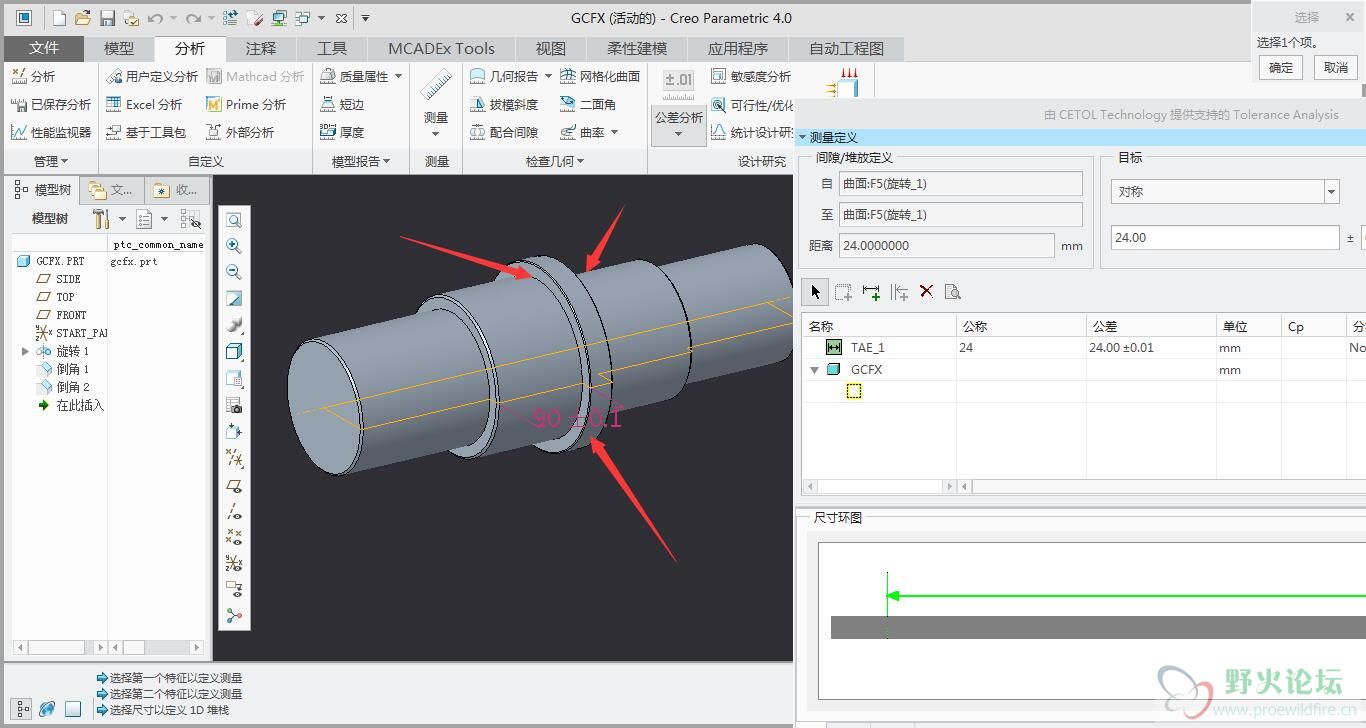The height and width of the screenshot is (728, 1366).
Task: Switch to the 模型 ribbon tab
Action: click(x=119, y=48)
